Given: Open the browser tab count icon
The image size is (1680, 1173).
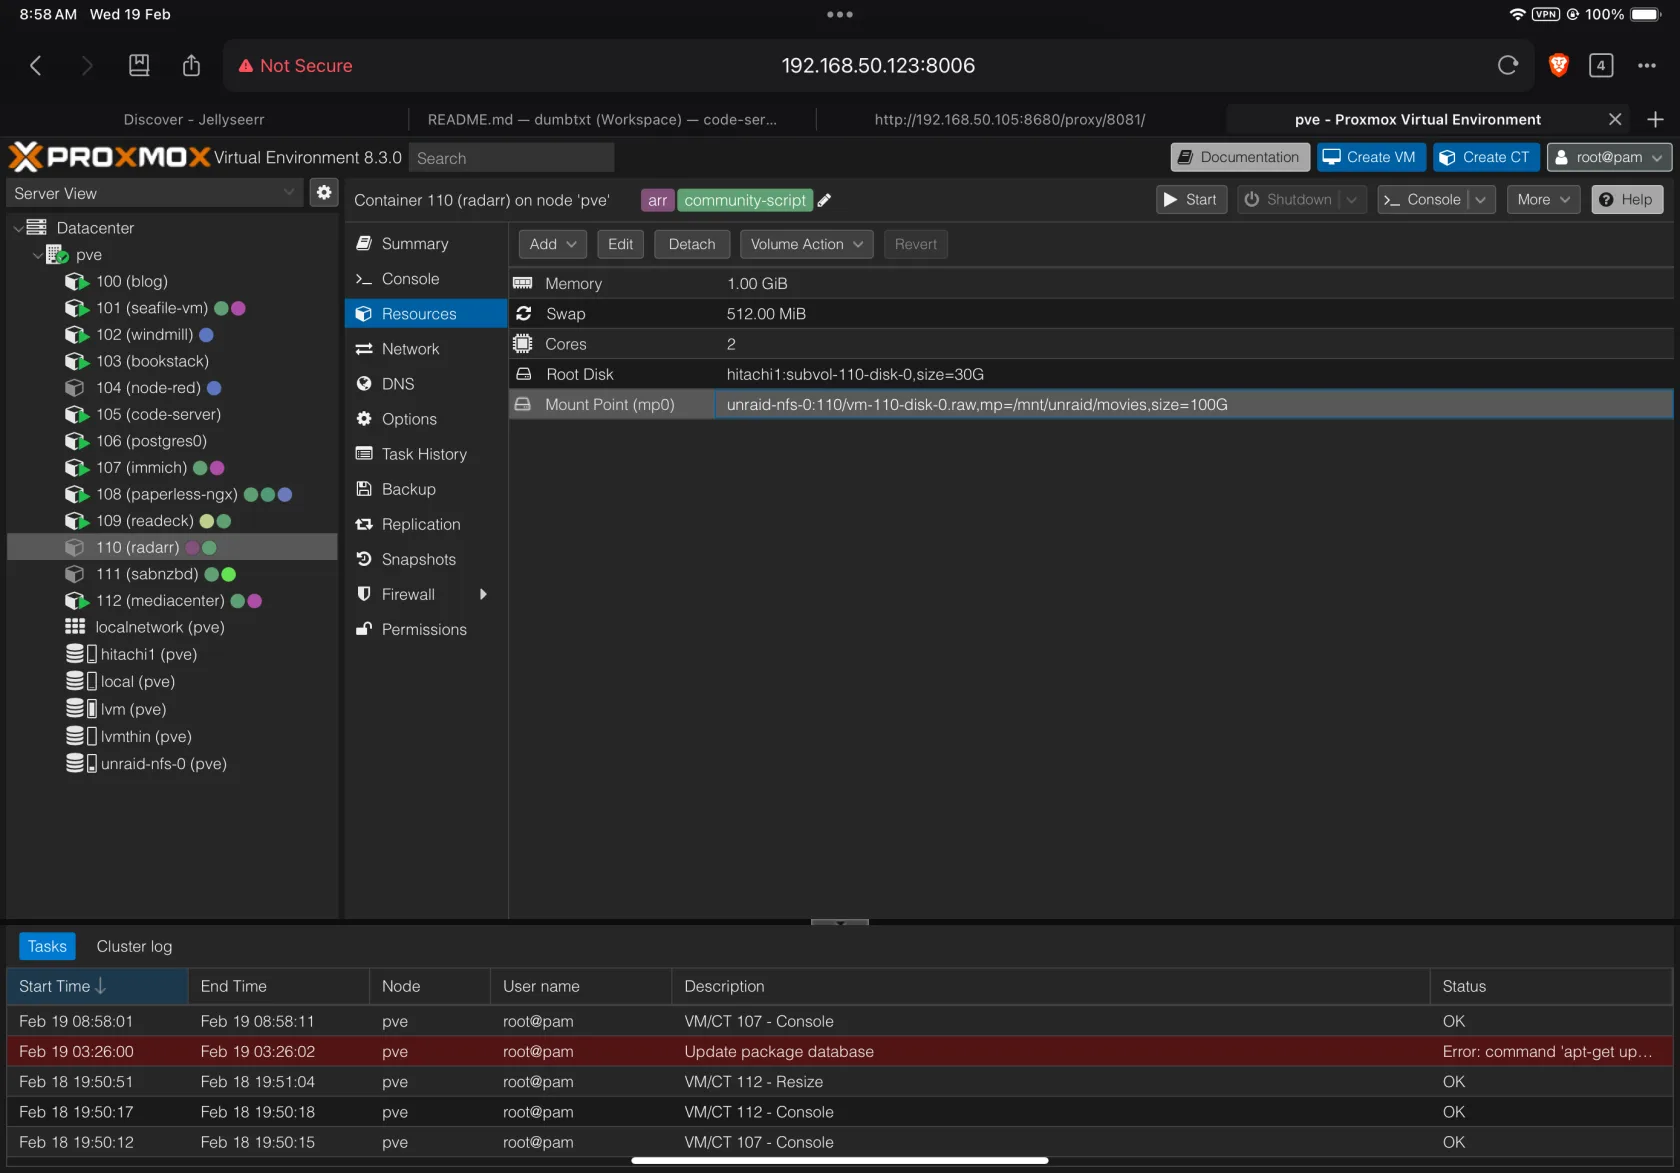Looking at the screenshot, I should point(1600,66).
